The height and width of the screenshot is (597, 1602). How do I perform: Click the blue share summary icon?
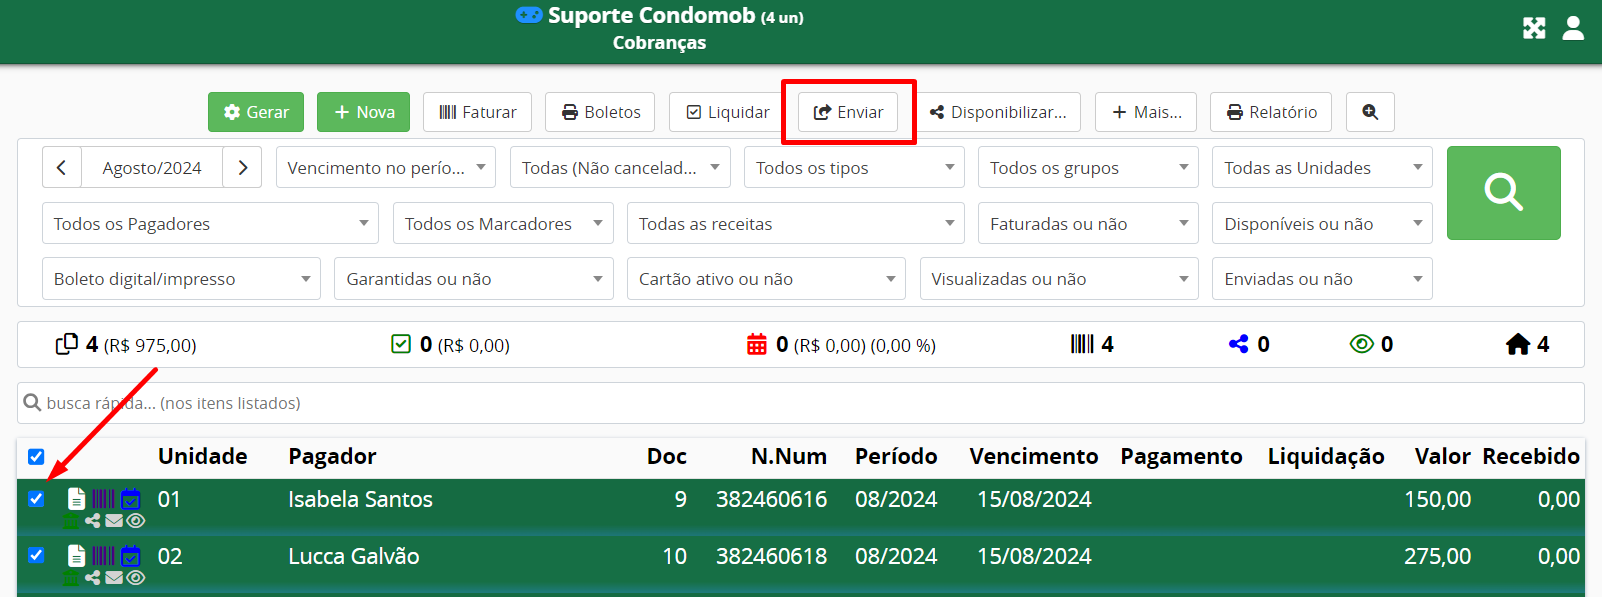[x=1239, y=344]
